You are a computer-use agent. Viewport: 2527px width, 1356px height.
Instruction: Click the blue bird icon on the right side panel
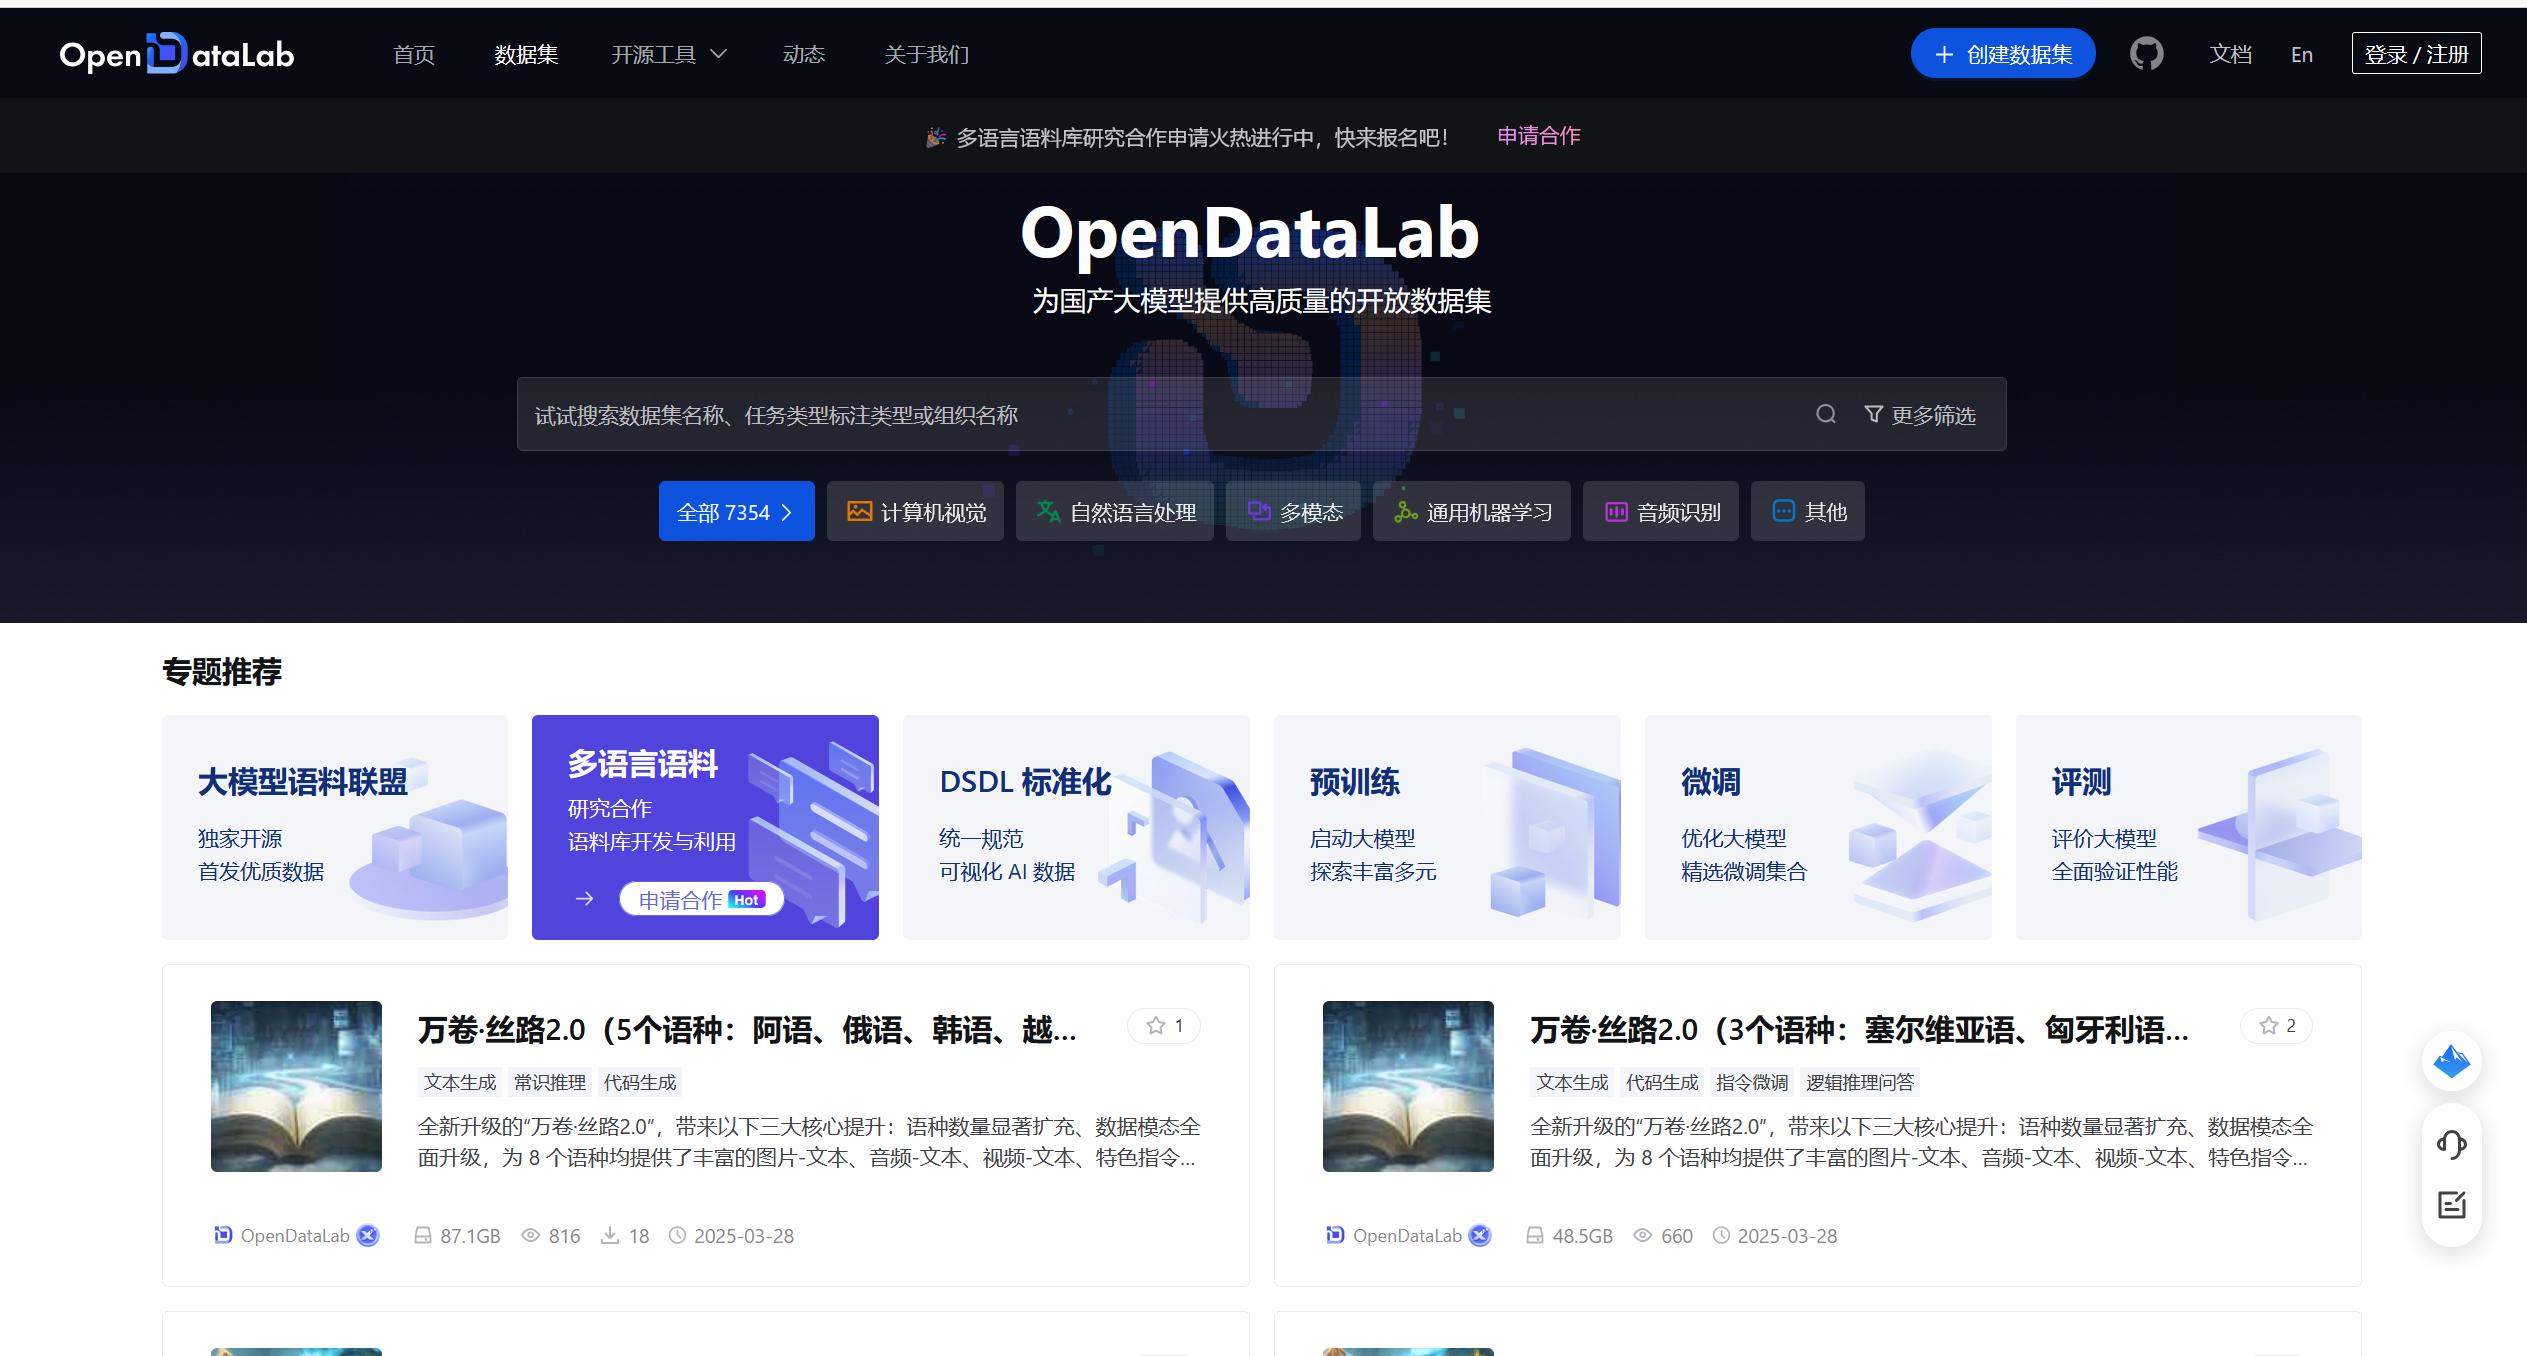tap(2451, 1061)
